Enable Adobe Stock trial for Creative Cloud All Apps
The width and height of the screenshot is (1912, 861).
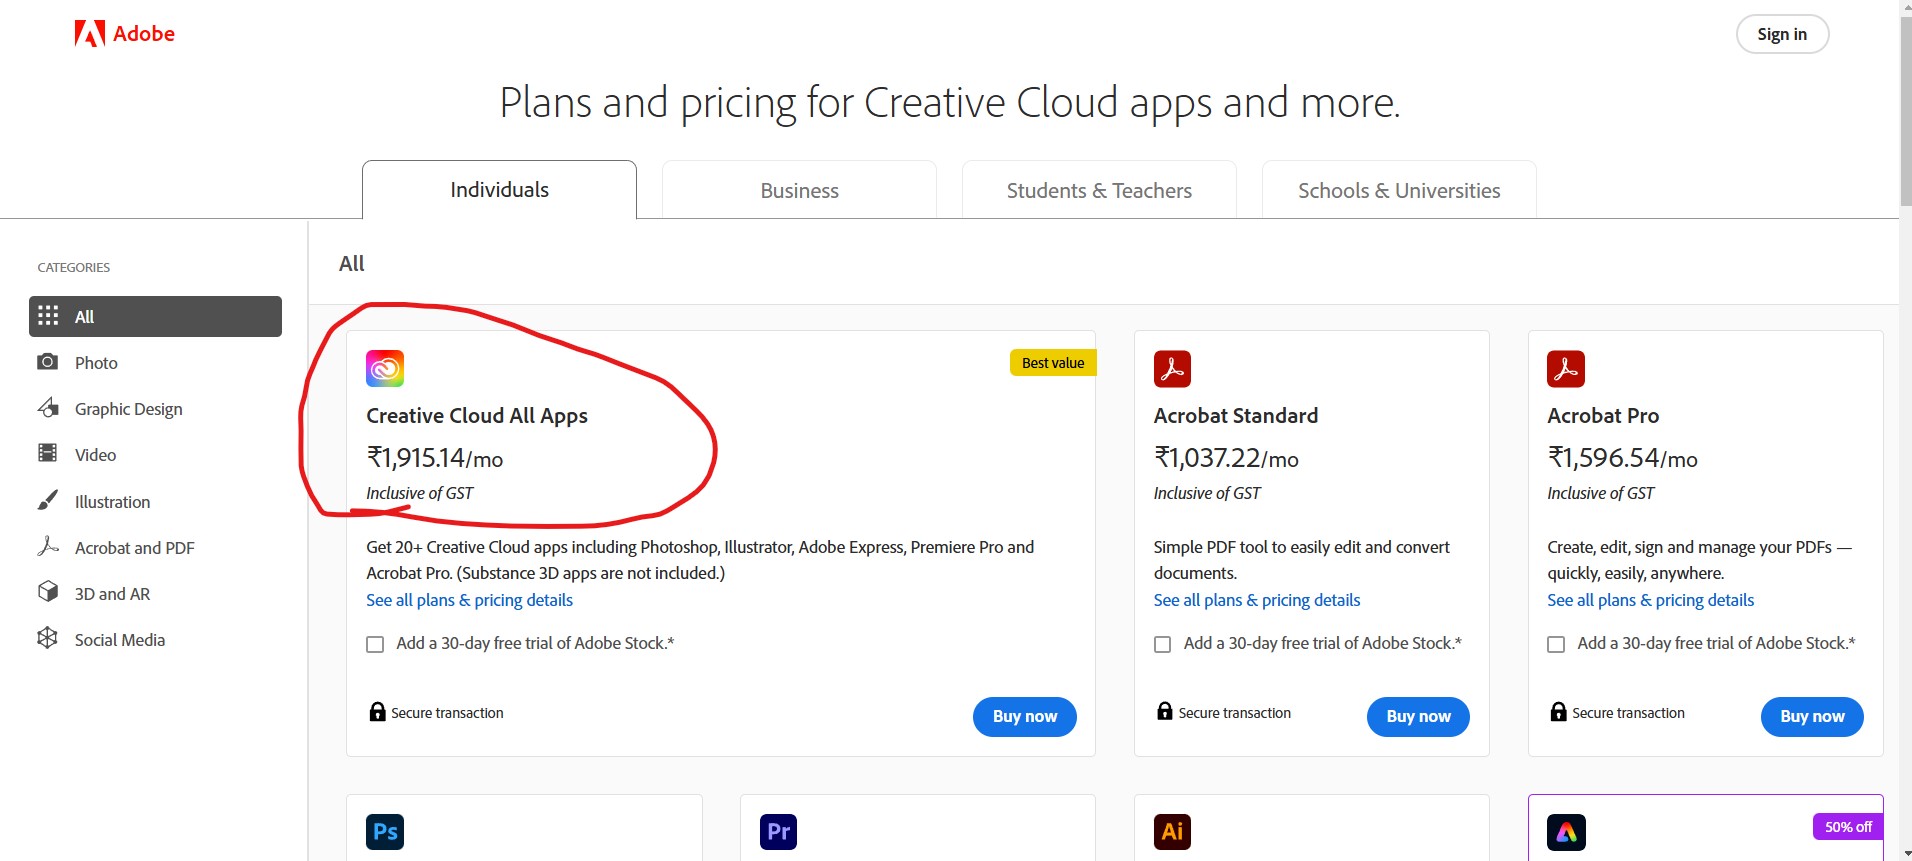pos(375,644)
